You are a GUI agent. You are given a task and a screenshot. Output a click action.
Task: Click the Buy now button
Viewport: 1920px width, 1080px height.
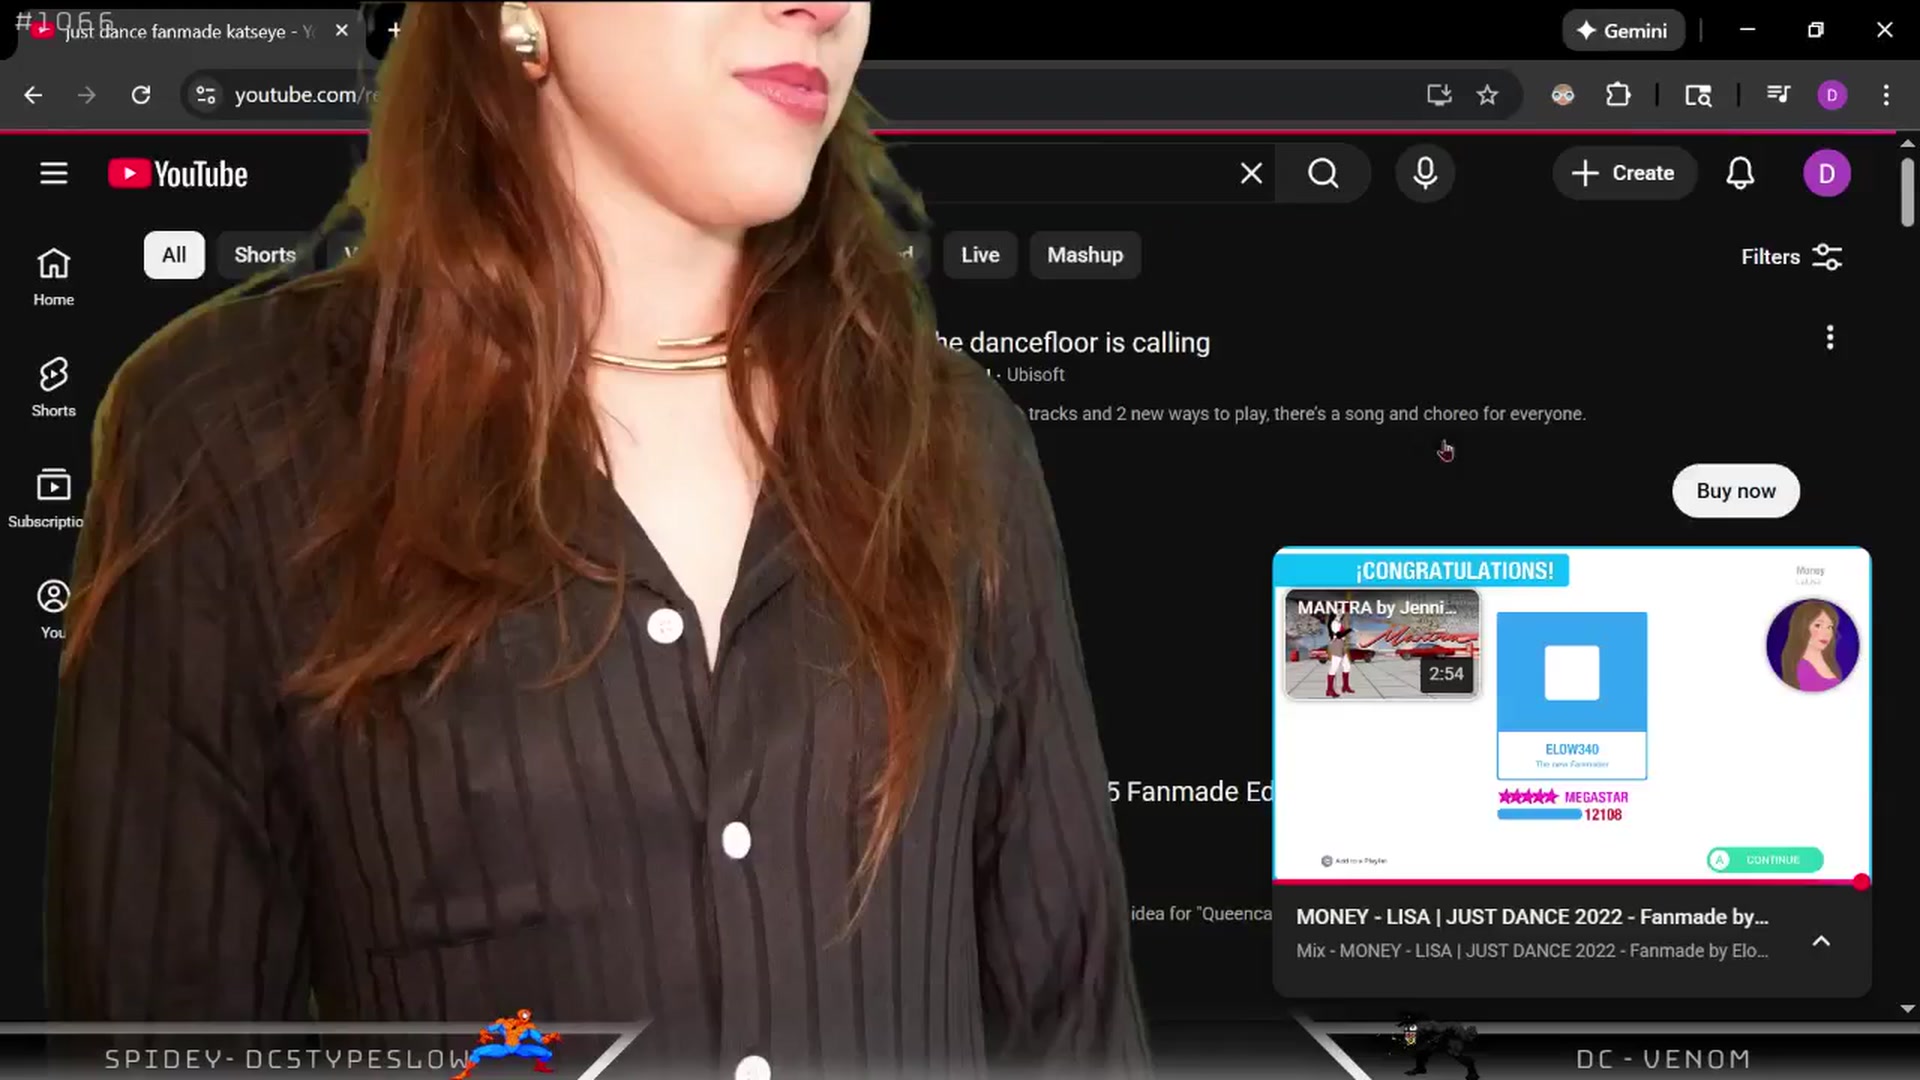tap(1736, 491)
